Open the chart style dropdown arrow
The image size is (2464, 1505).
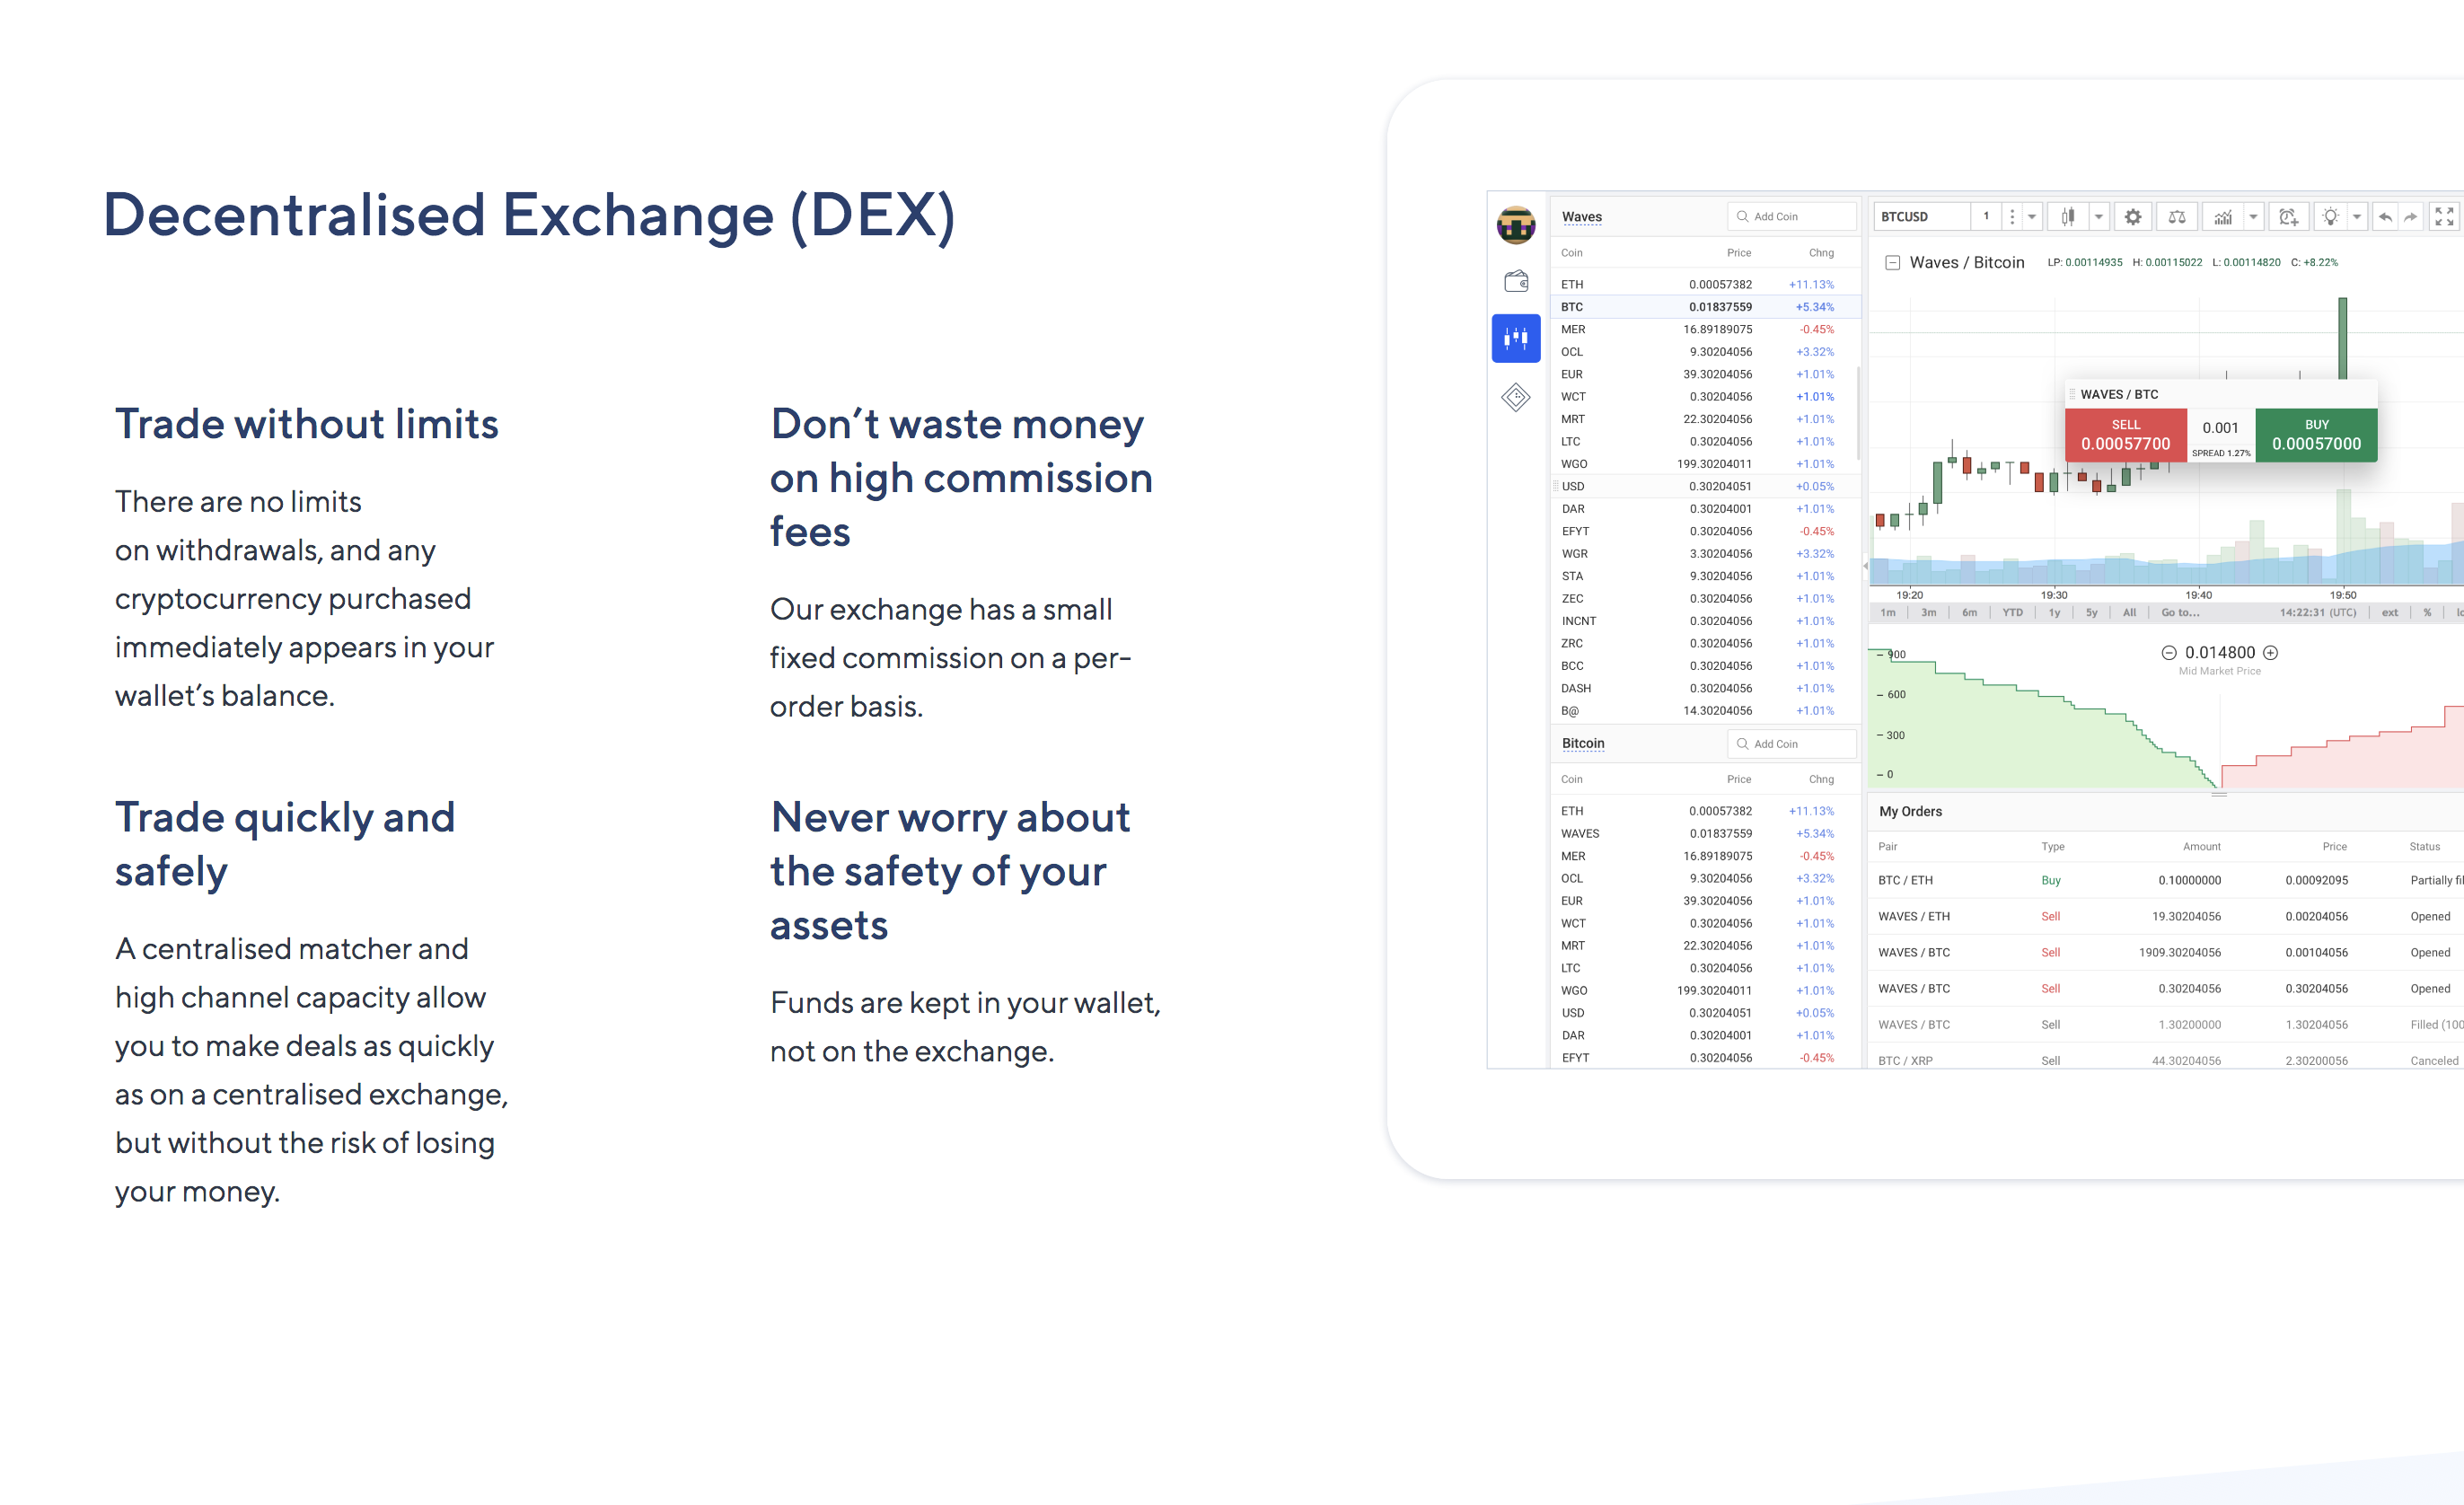pyautogui.click(x=2100, y=217)
